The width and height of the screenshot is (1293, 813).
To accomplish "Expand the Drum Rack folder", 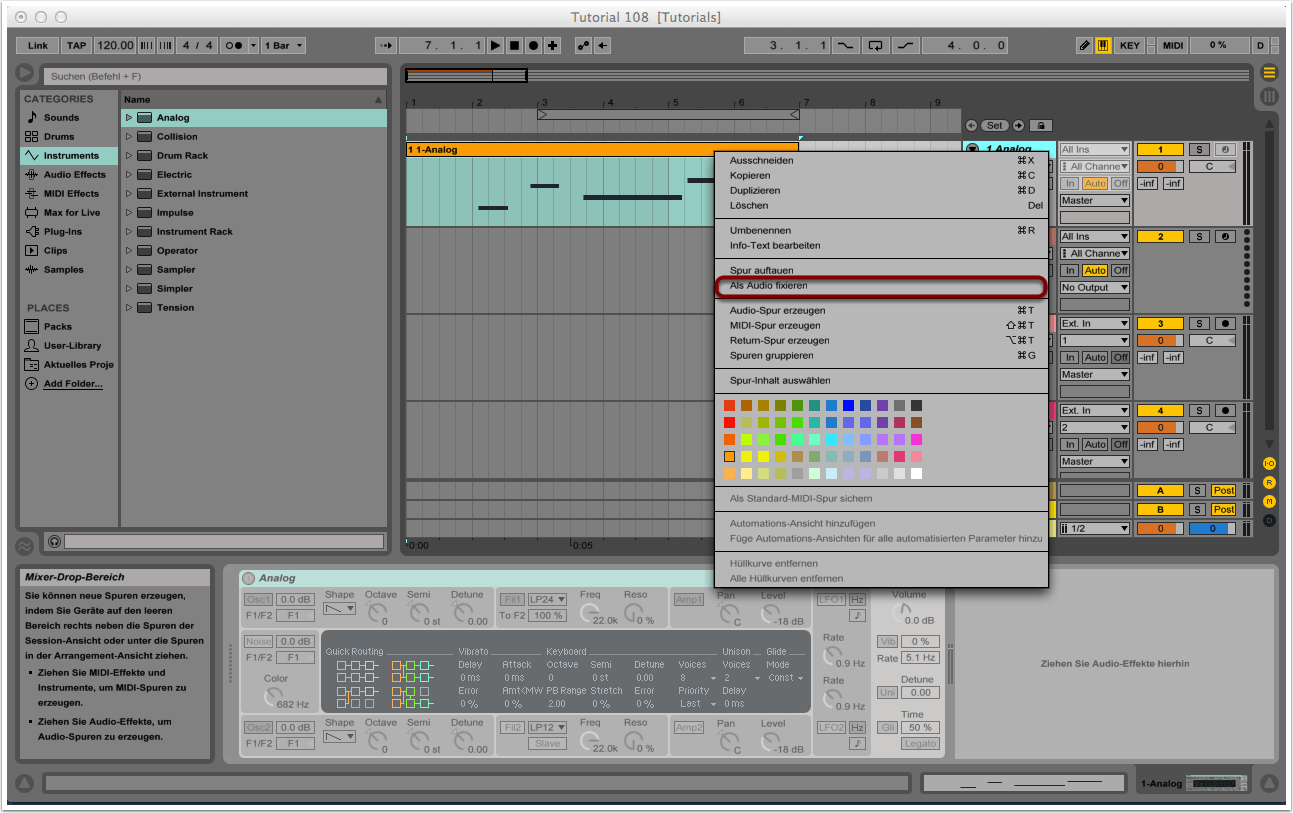I will coord(129,156).
